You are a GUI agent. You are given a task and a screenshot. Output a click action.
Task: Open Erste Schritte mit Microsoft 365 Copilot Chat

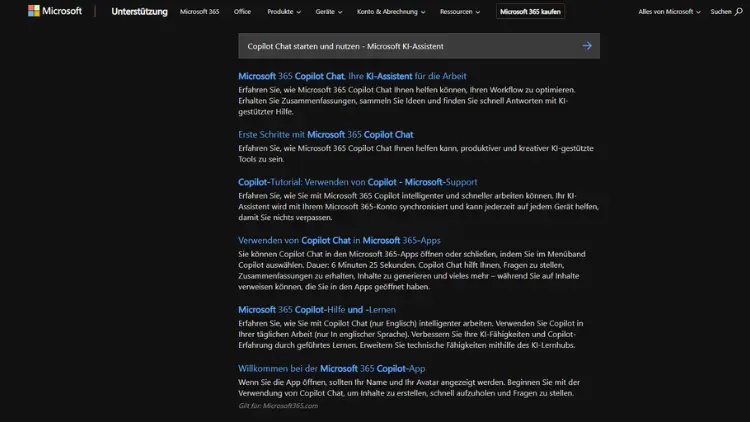pyautogui.click(x=326, y=134)
